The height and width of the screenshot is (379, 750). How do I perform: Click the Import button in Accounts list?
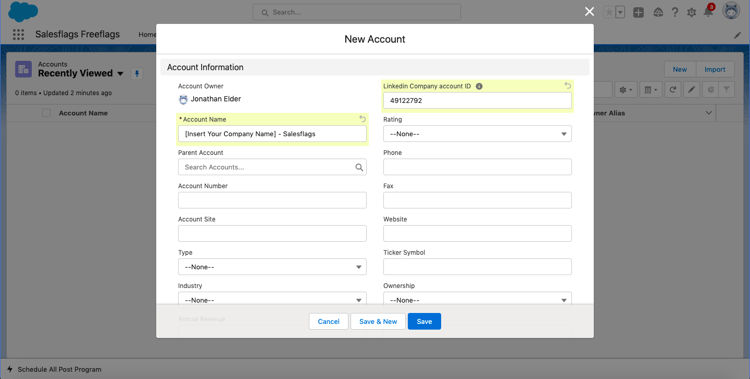715,69
